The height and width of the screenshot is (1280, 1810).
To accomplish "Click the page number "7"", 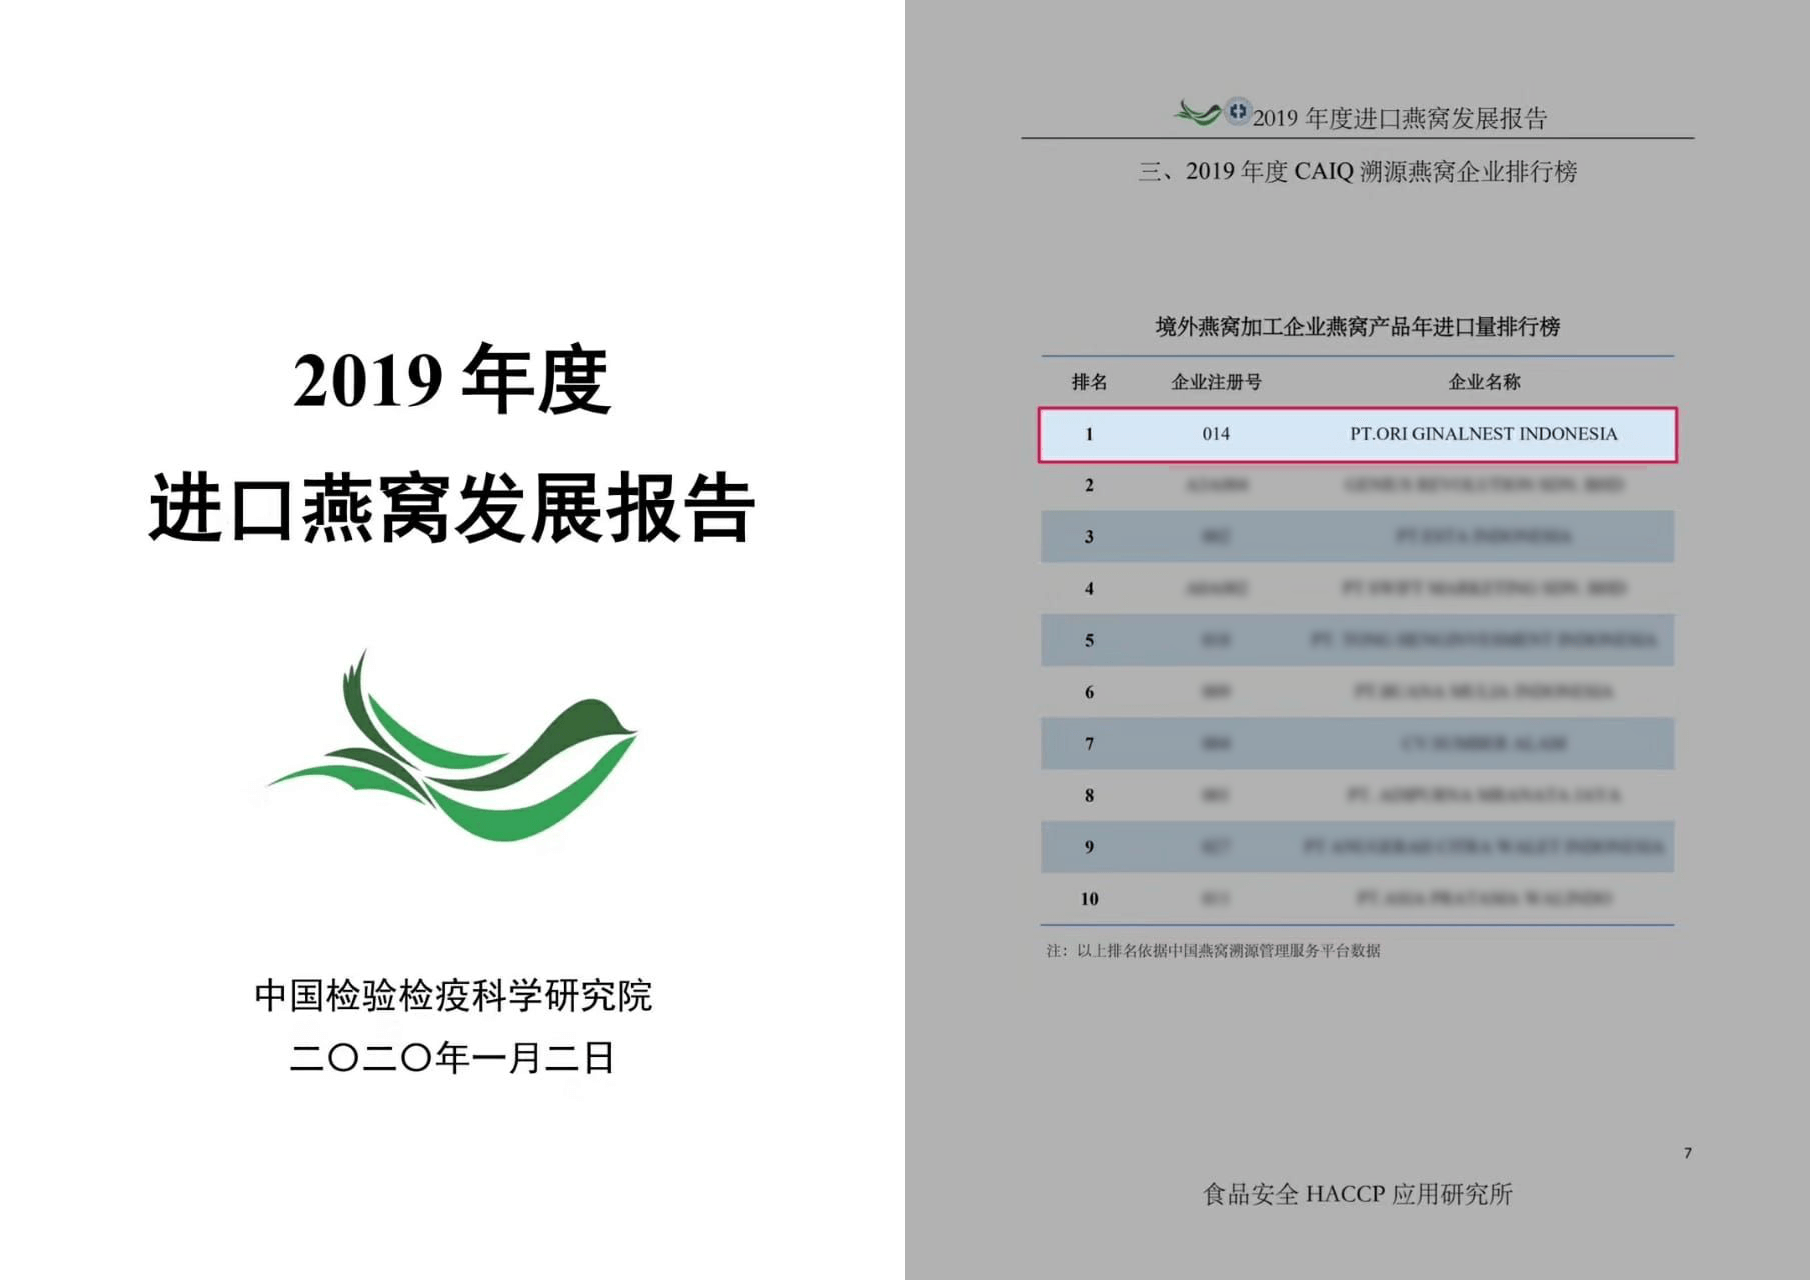I will [x=1688, y=1153].
